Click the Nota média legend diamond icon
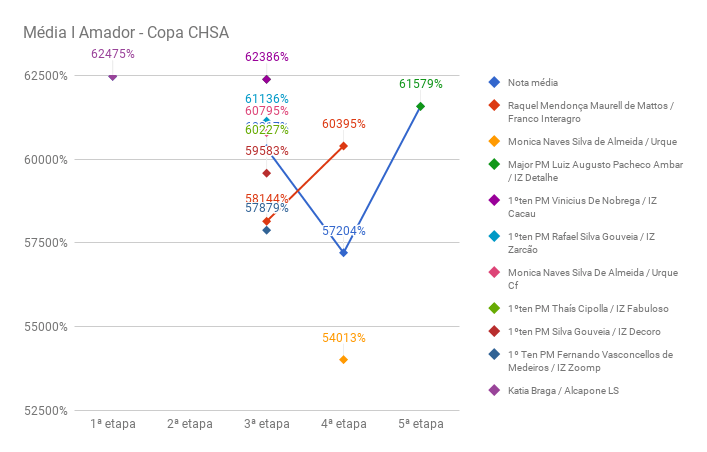 [x=494, y=82]
